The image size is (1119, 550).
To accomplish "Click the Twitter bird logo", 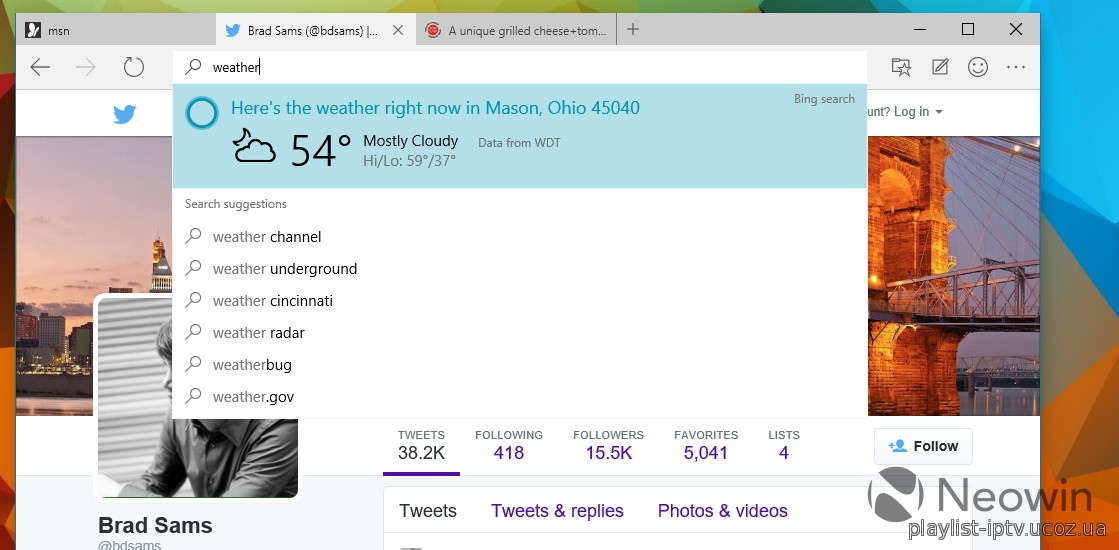I will pyautogui.click(x=125, y=114).
